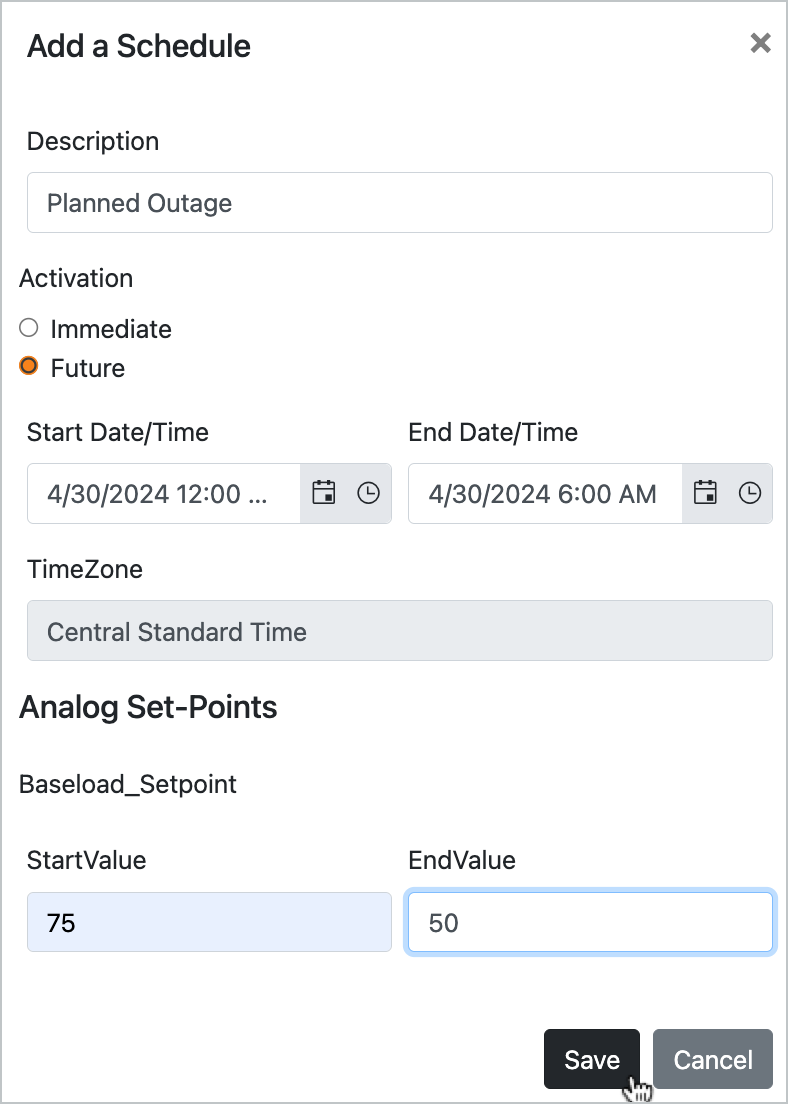
Task: Open the End Time clock picker
Action: (x=750, y=493)
